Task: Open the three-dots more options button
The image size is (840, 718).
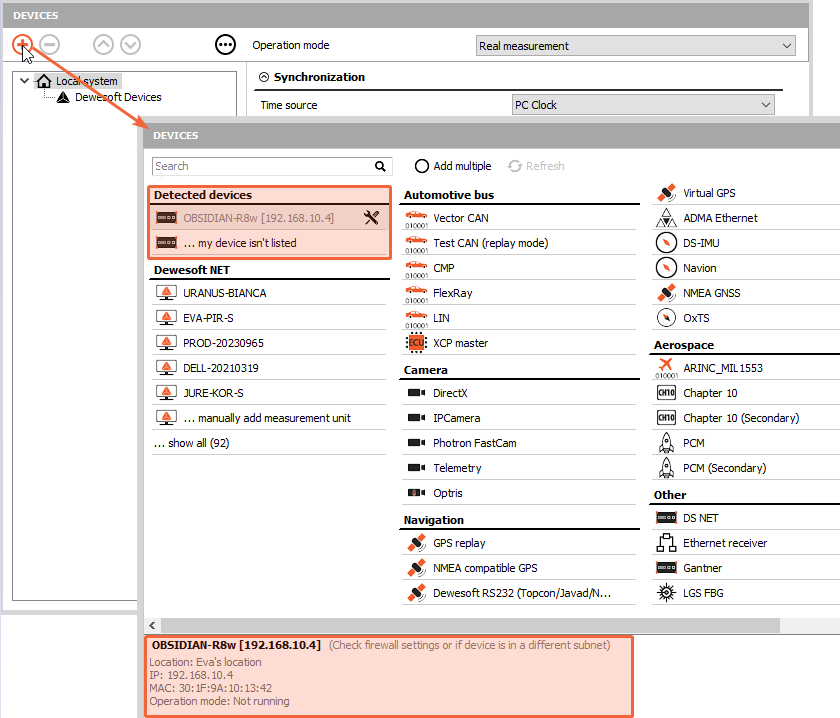Action: (x=225, y=44)
